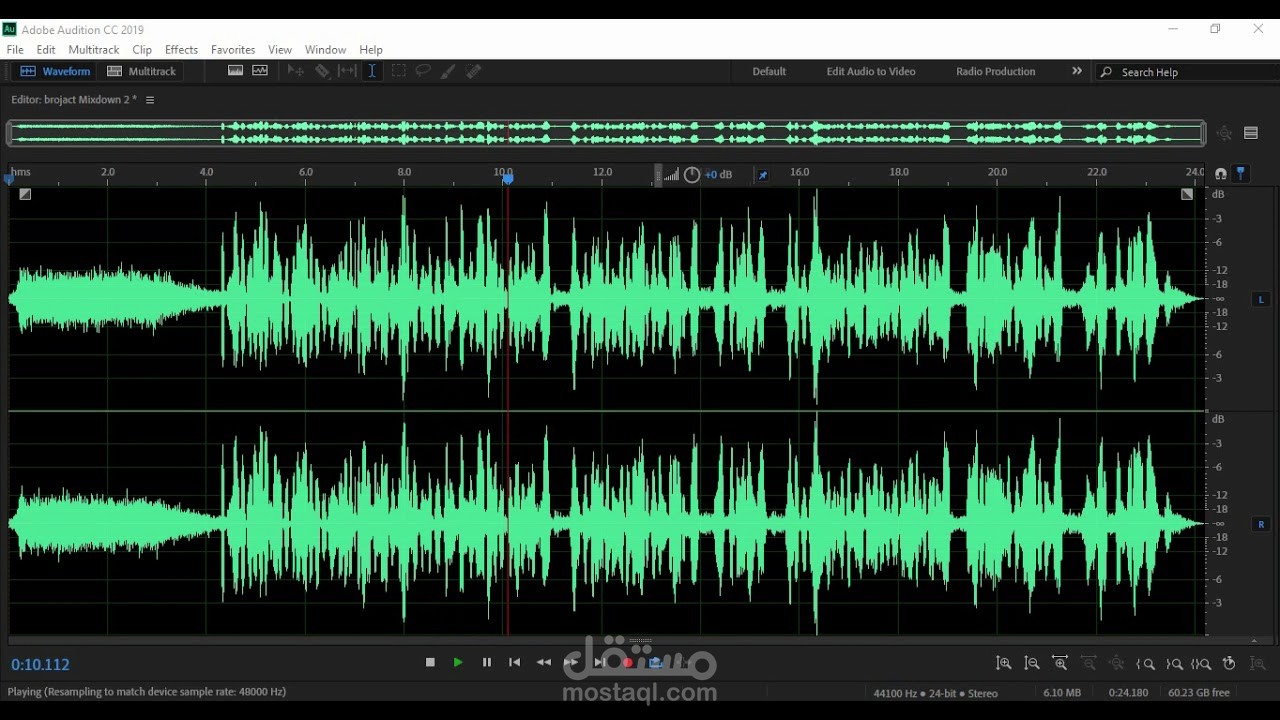Open the Favorites menu
Image resolution: width=1280 pixels, height=720 pixels.
(x=233, y=50)
